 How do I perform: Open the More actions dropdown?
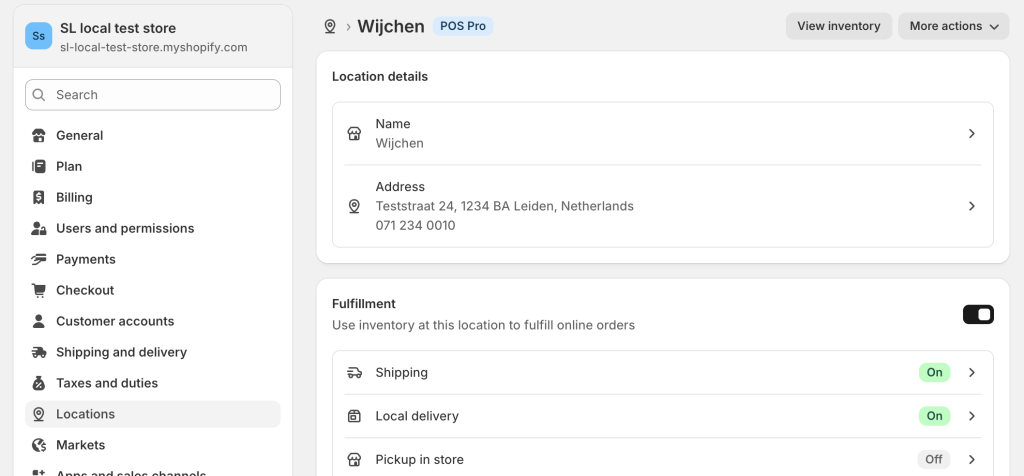pyautogui.click(x=953, y=26)
